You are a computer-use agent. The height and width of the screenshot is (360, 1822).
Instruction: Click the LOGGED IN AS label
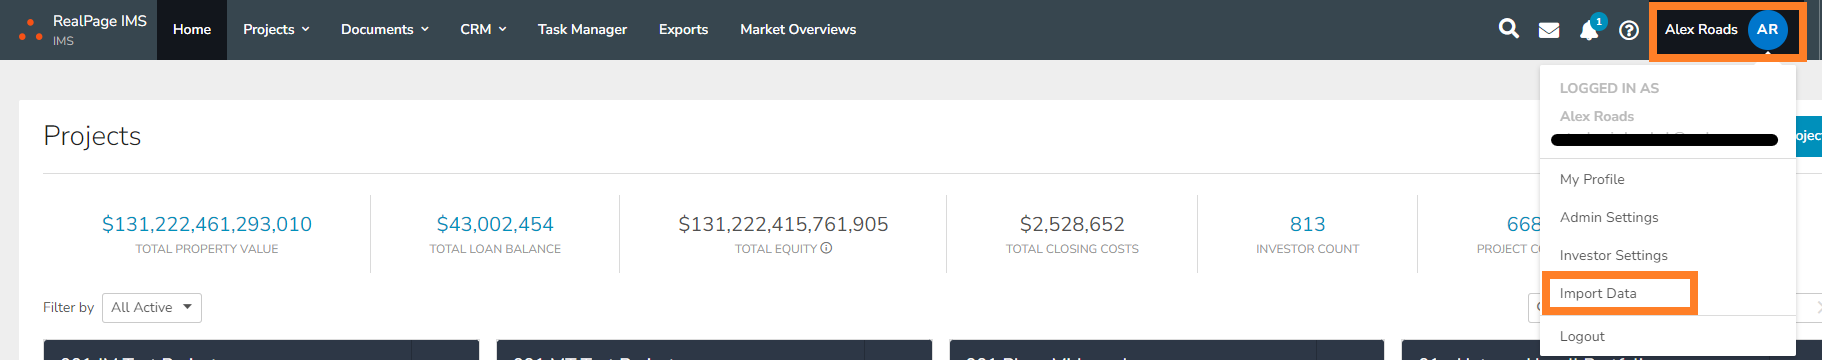tap(1609, 88)
